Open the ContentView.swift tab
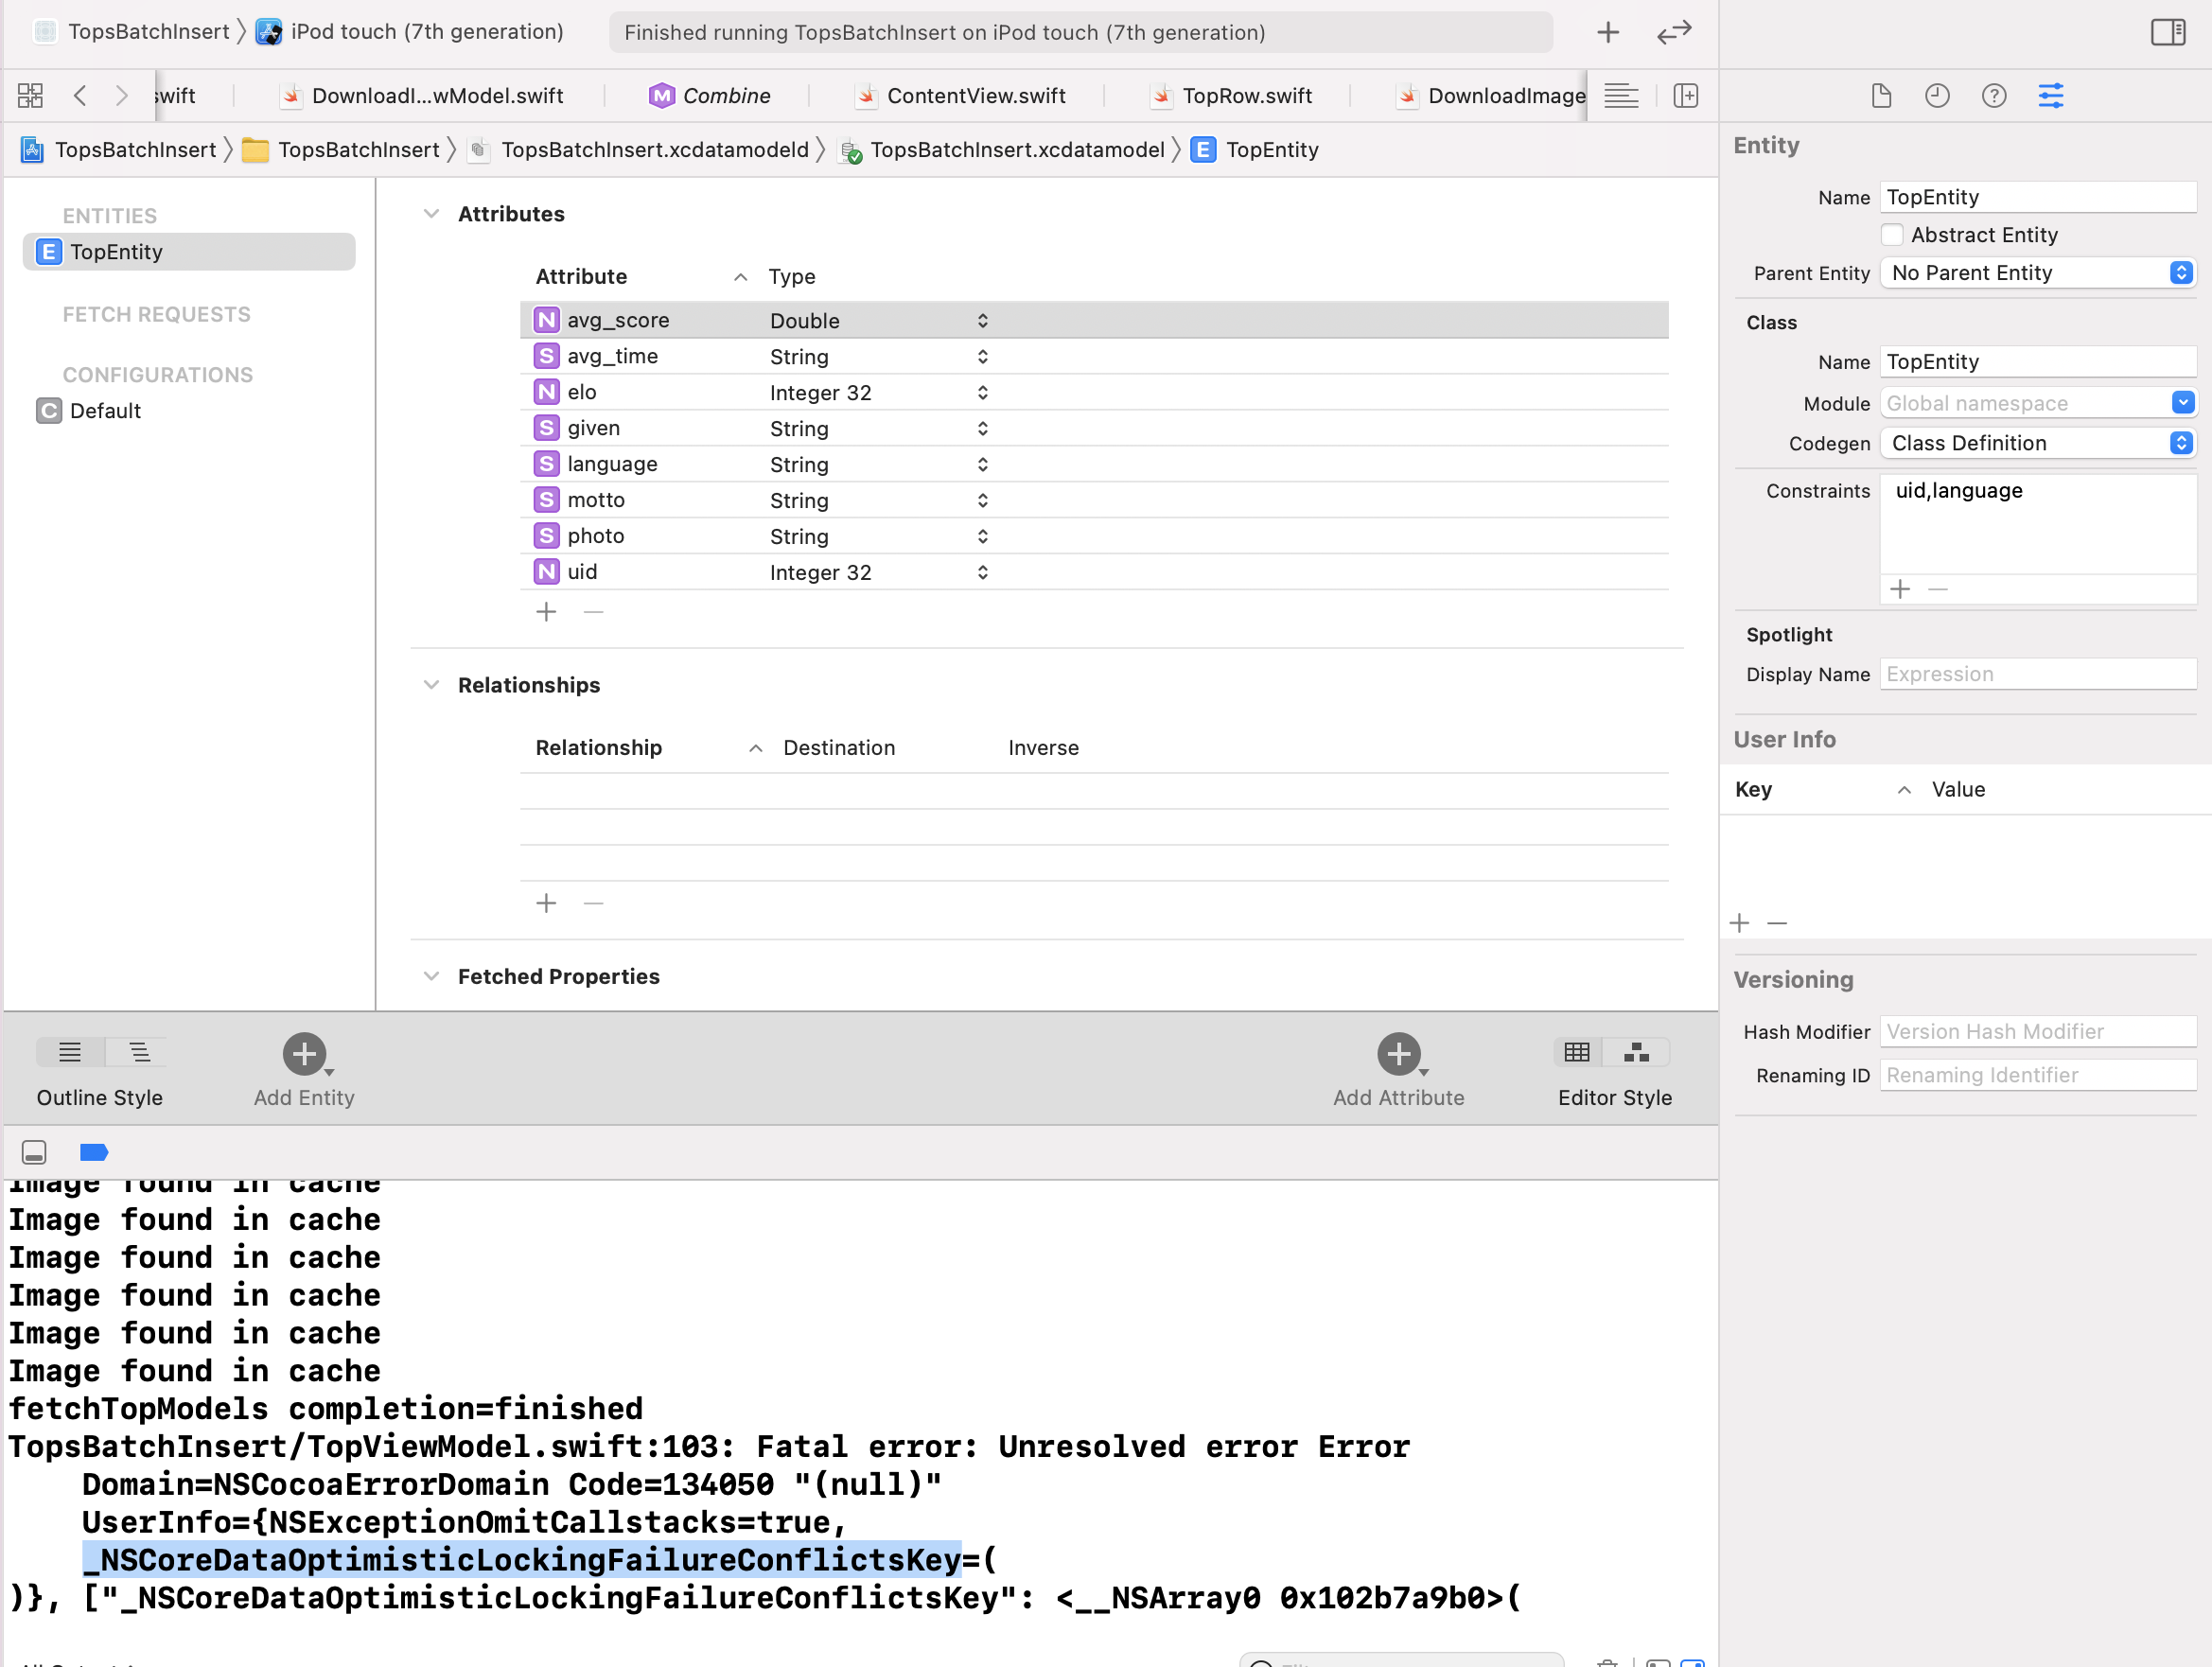Screen dimensions: 2212x1667 960,96
